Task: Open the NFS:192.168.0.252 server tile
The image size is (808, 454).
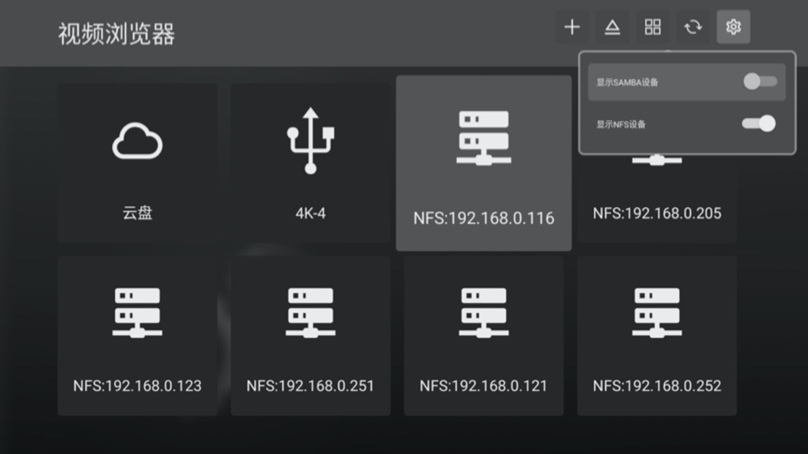Action: (x=657, y=335)
